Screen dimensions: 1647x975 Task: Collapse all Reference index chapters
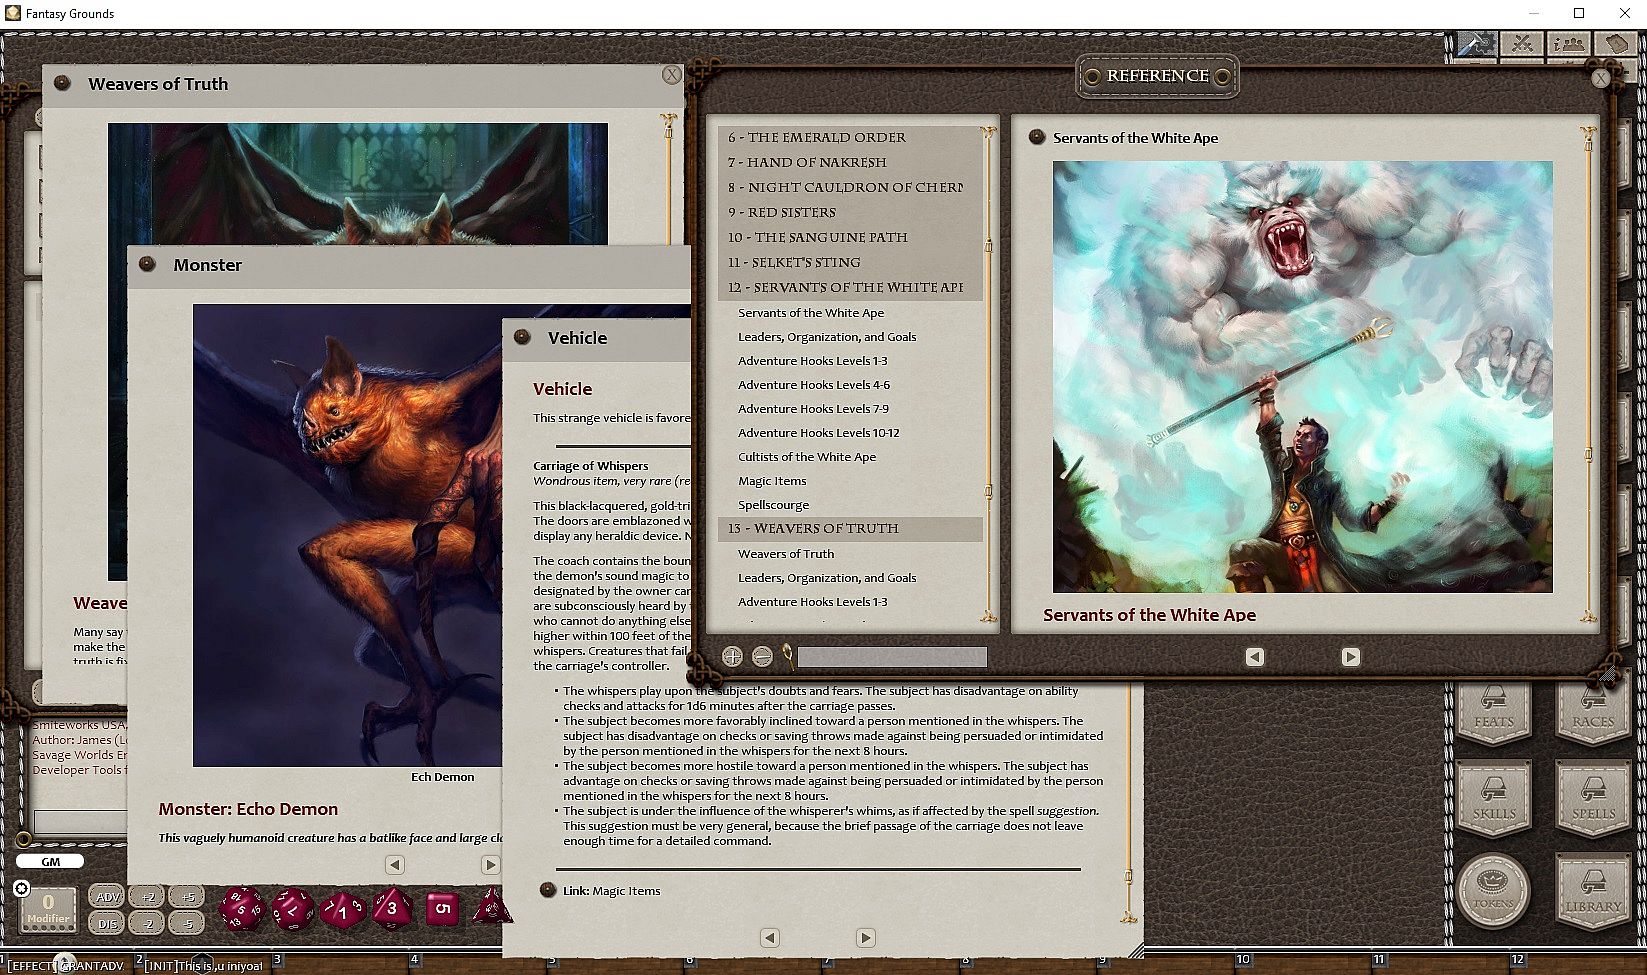pos(762,657)
